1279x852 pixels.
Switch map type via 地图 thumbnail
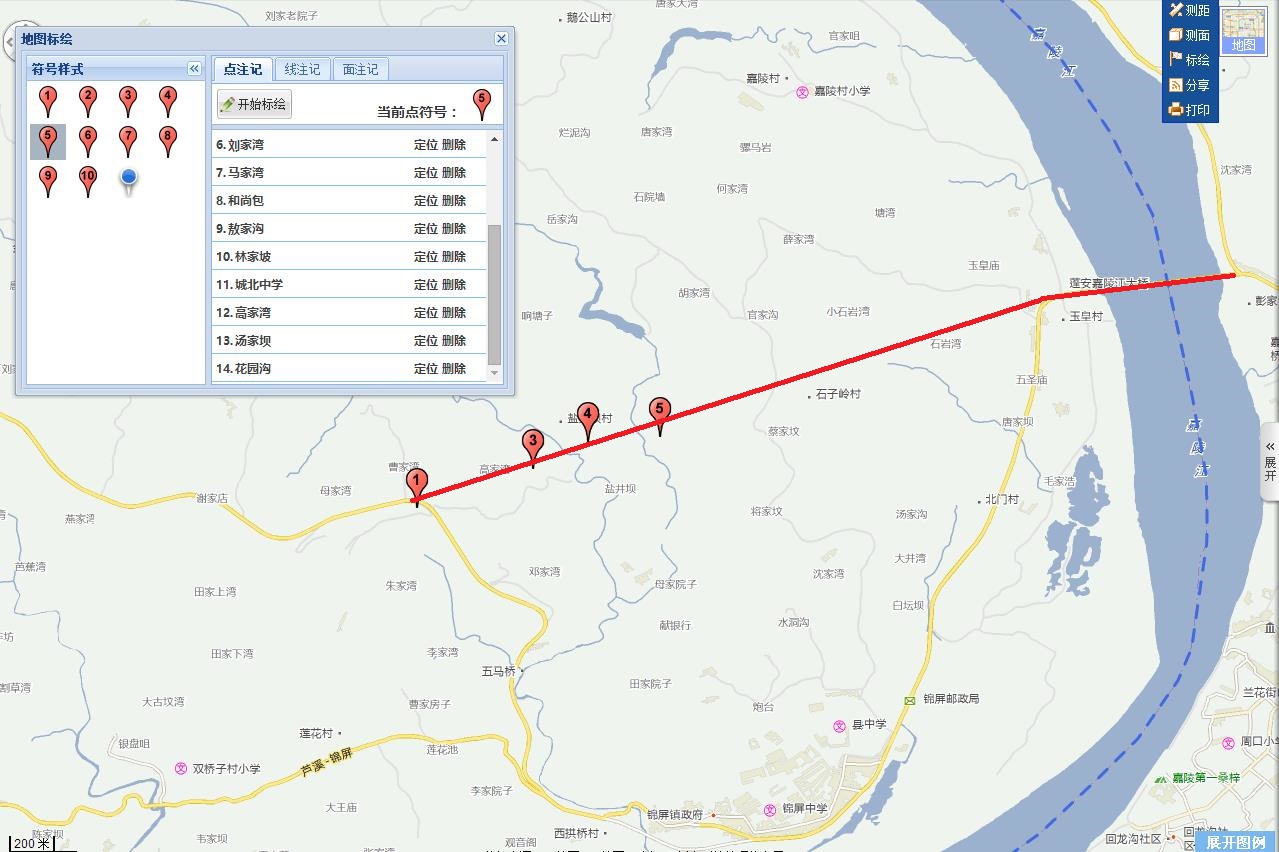[x=1243, y=30]
